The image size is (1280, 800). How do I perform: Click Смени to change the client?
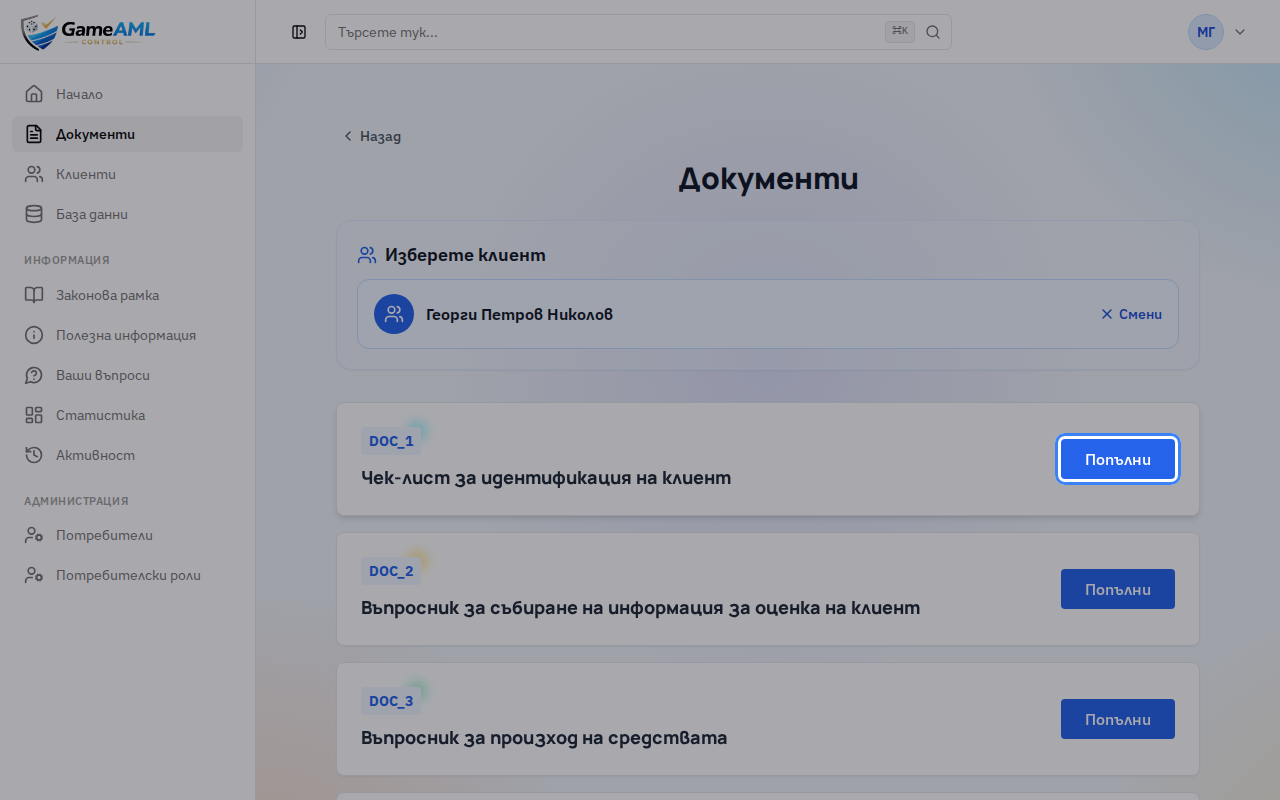coord(1131,314)
